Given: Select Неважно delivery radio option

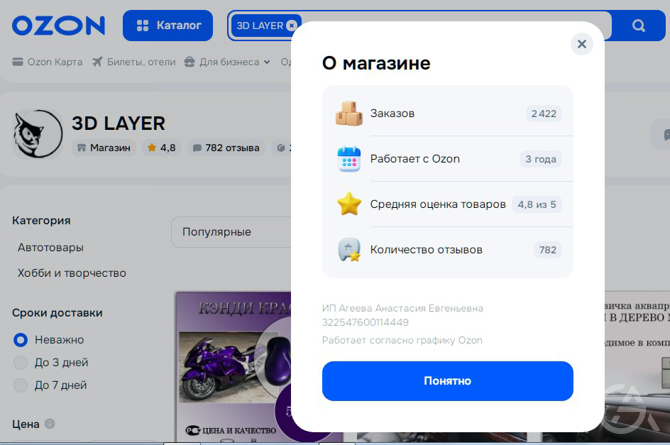Looking at the screenshot, I should pos(21,340).
